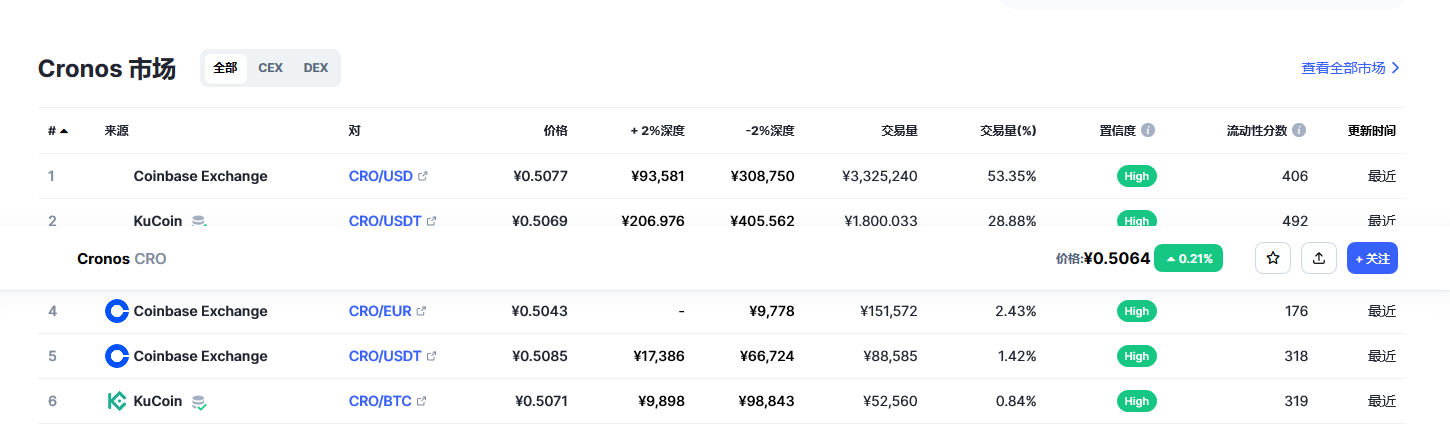
Task: Open info tooltip icon next to 流动性分数
Action: [1299, 130]
